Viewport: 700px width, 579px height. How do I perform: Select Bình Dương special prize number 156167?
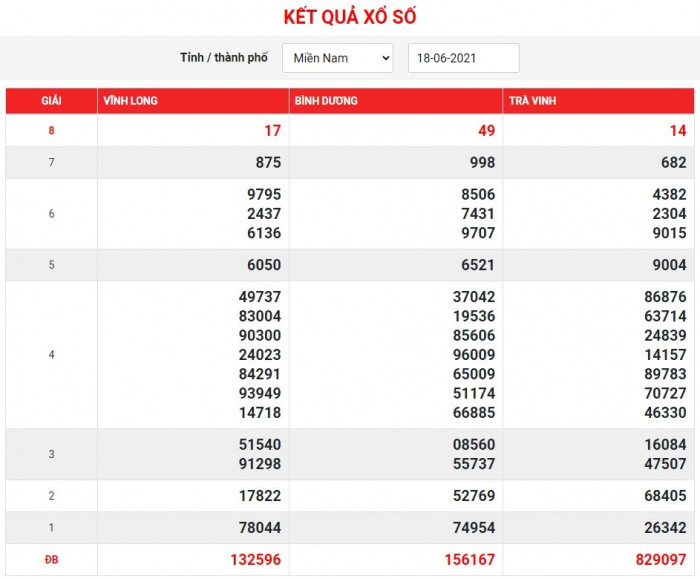point(466,560)
